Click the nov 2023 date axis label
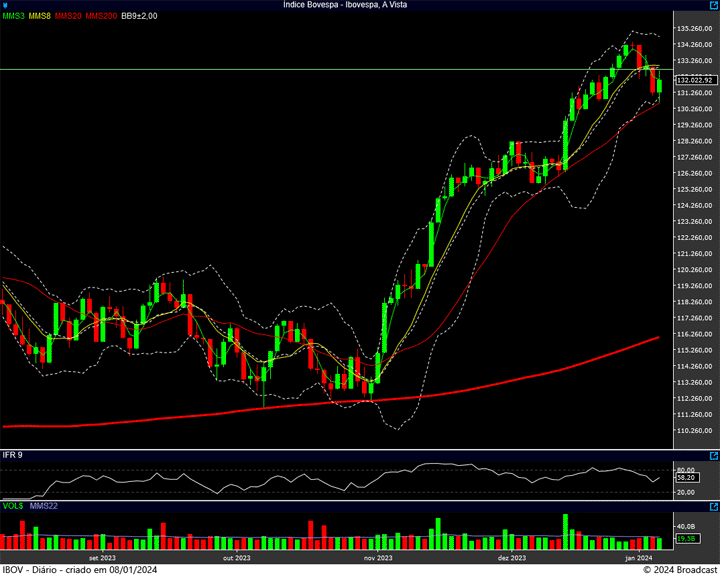This screenshot has width=720, height=575. 378,557
